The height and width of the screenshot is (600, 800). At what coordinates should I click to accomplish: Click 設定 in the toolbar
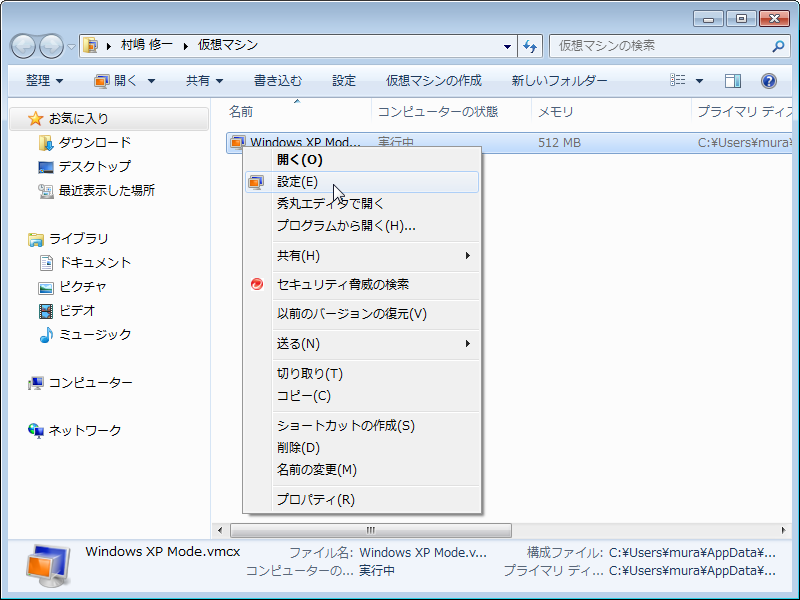344,81
